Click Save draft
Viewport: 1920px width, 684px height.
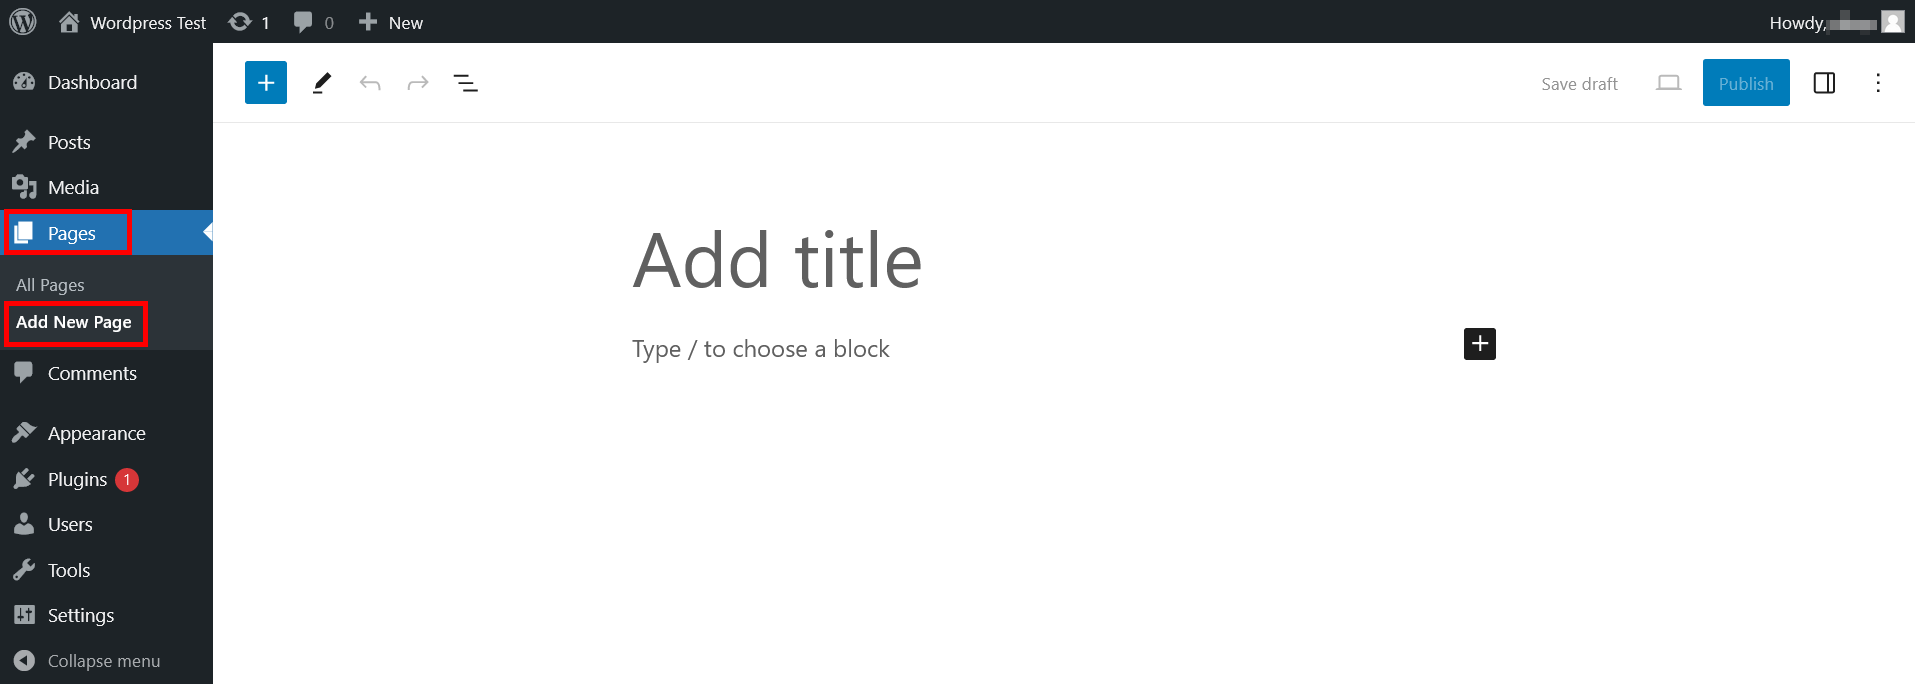(1579, 84)
